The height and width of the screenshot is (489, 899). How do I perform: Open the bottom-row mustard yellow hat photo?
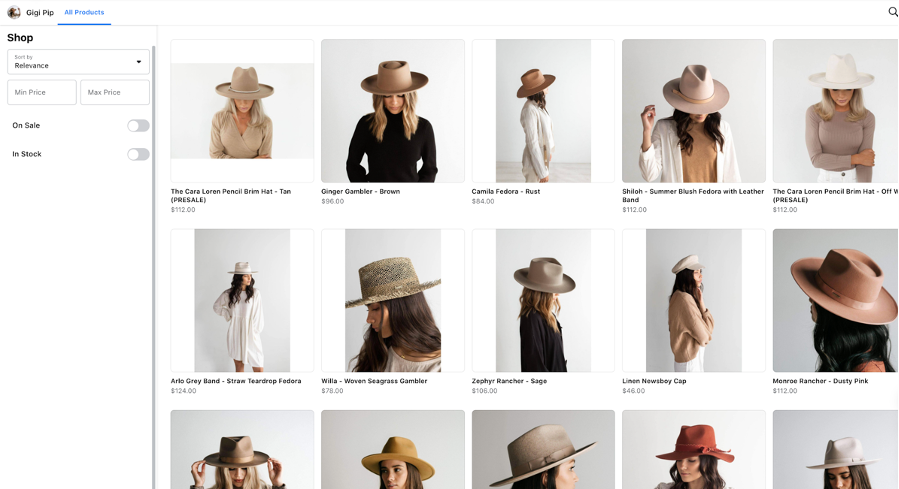coord(393,449)
